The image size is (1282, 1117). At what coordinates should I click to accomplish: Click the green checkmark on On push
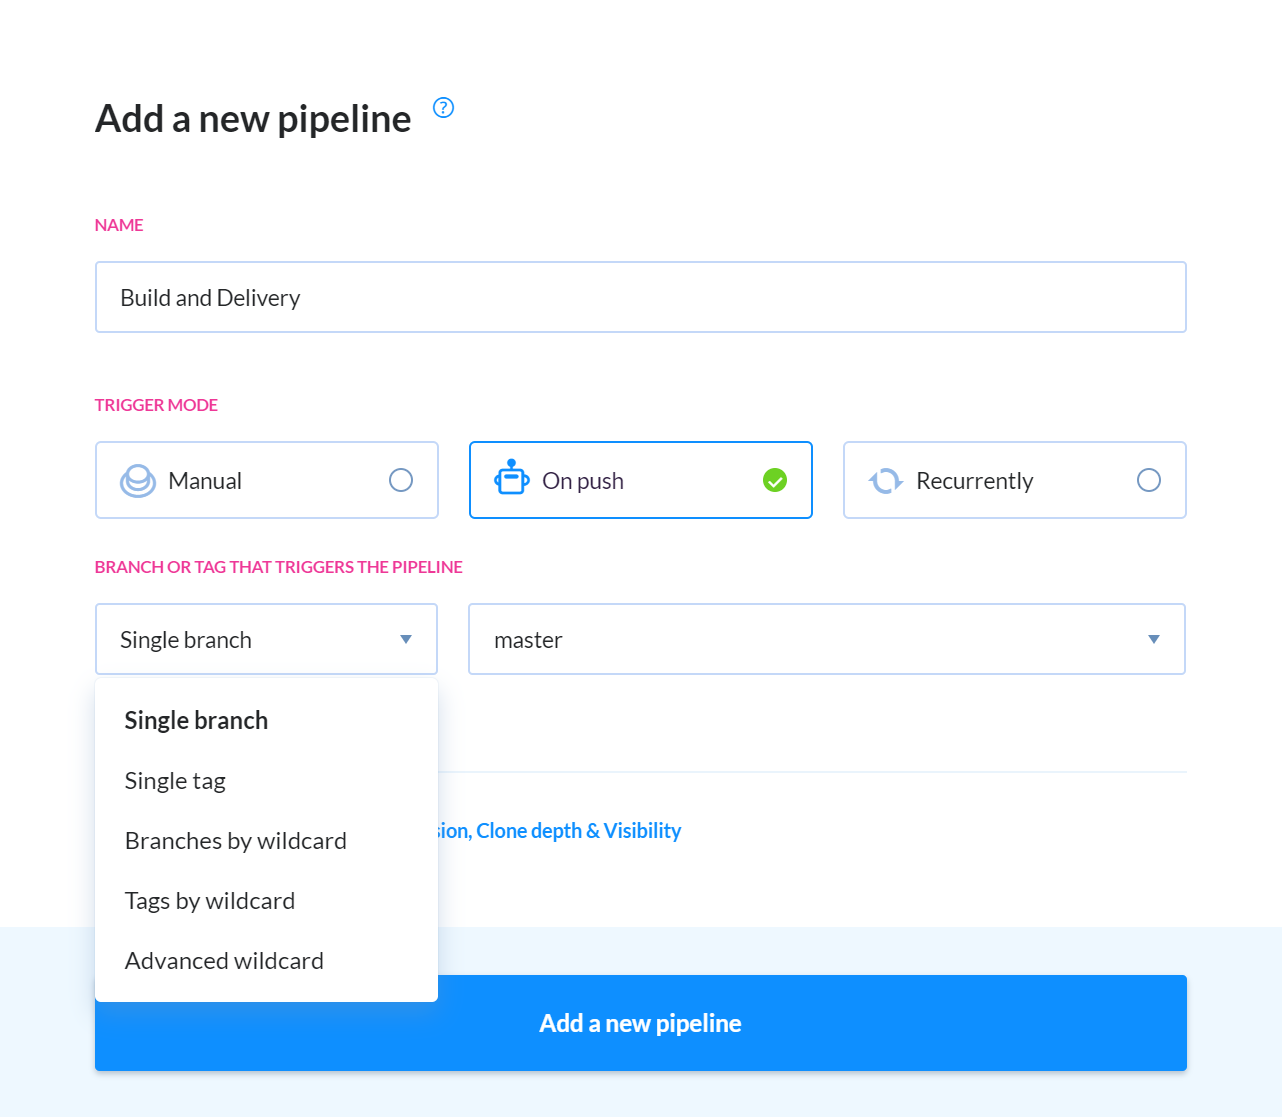775,481
